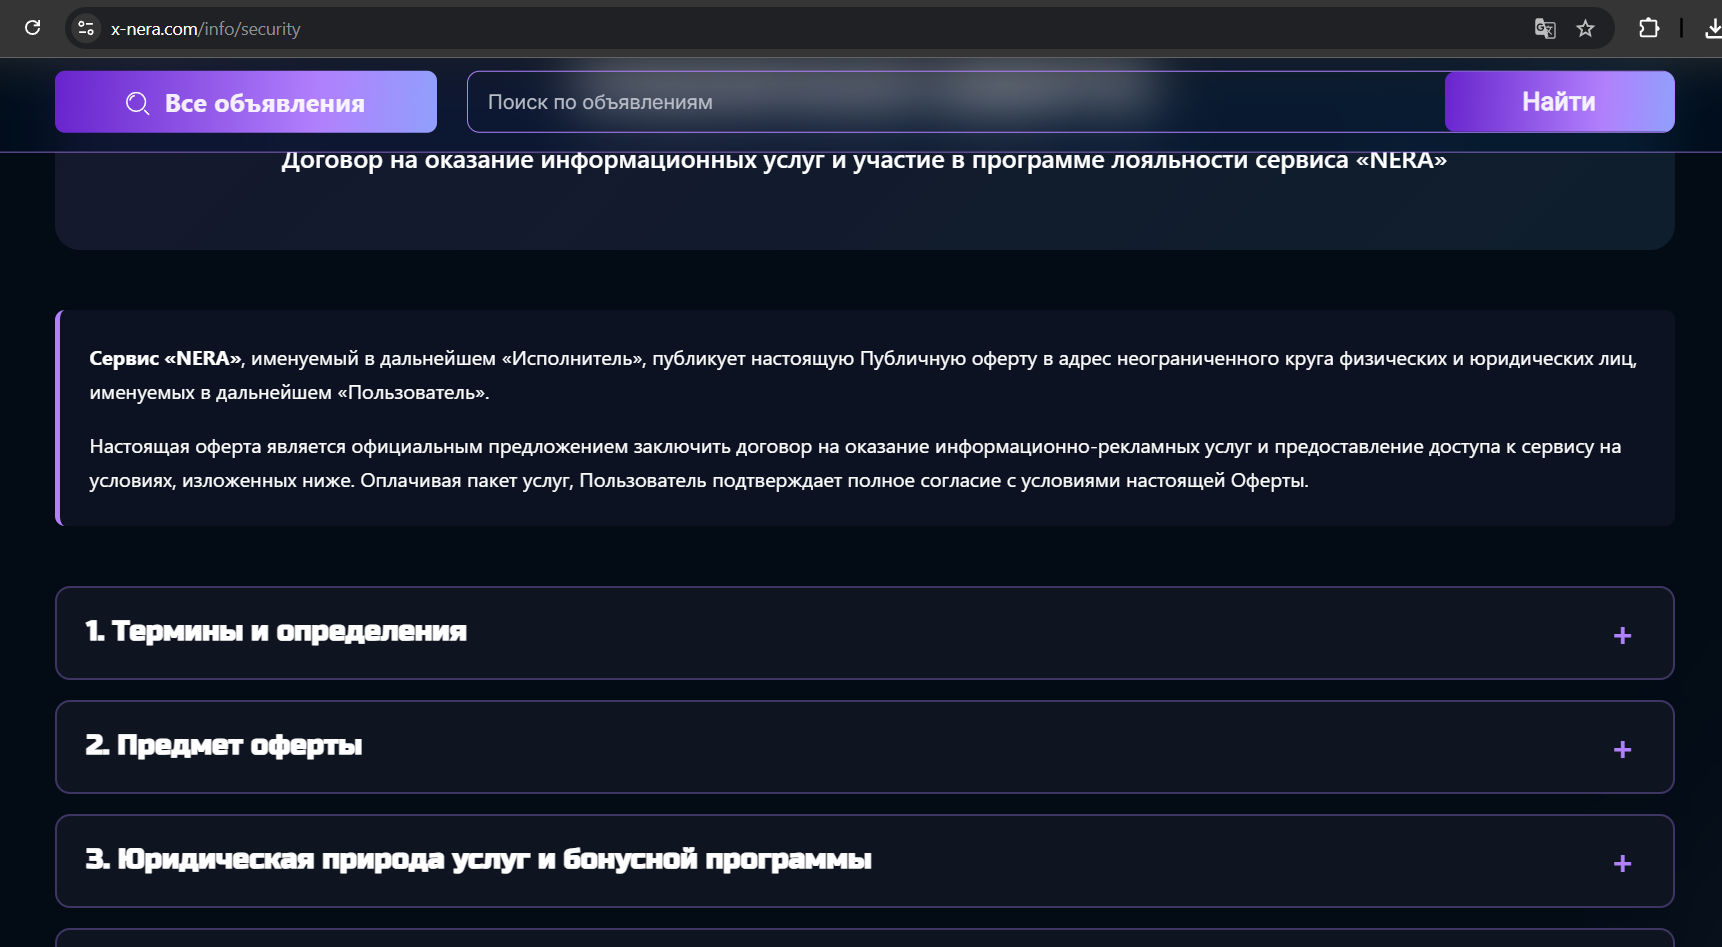
Task: Open the Предмет оферты accordion header
Action: coord(864,747)
